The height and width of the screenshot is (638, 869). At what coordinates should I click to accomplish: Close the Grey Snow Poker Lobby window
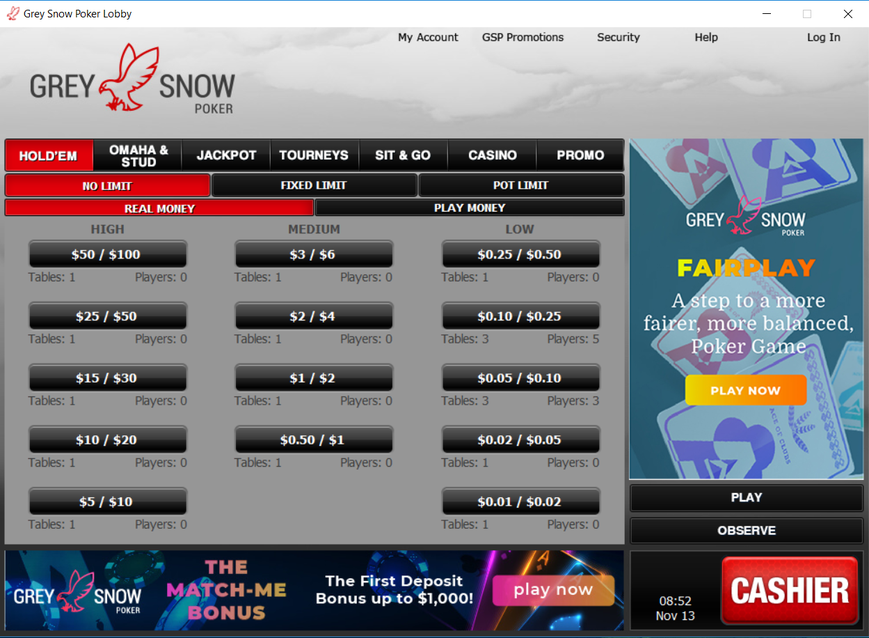click(848, 14)
